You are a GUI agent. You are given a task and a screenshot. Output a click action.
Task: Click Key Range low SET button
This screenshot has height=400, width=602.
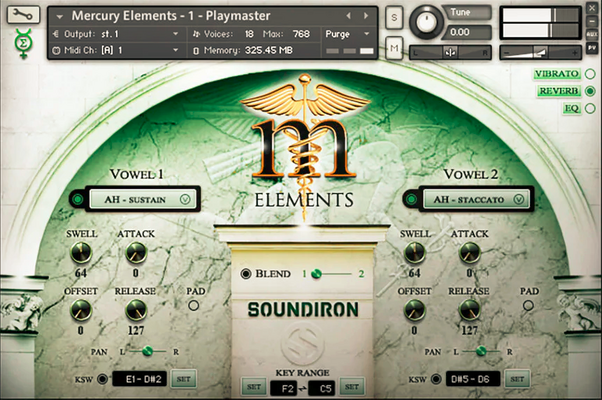(x=254, y=387)
